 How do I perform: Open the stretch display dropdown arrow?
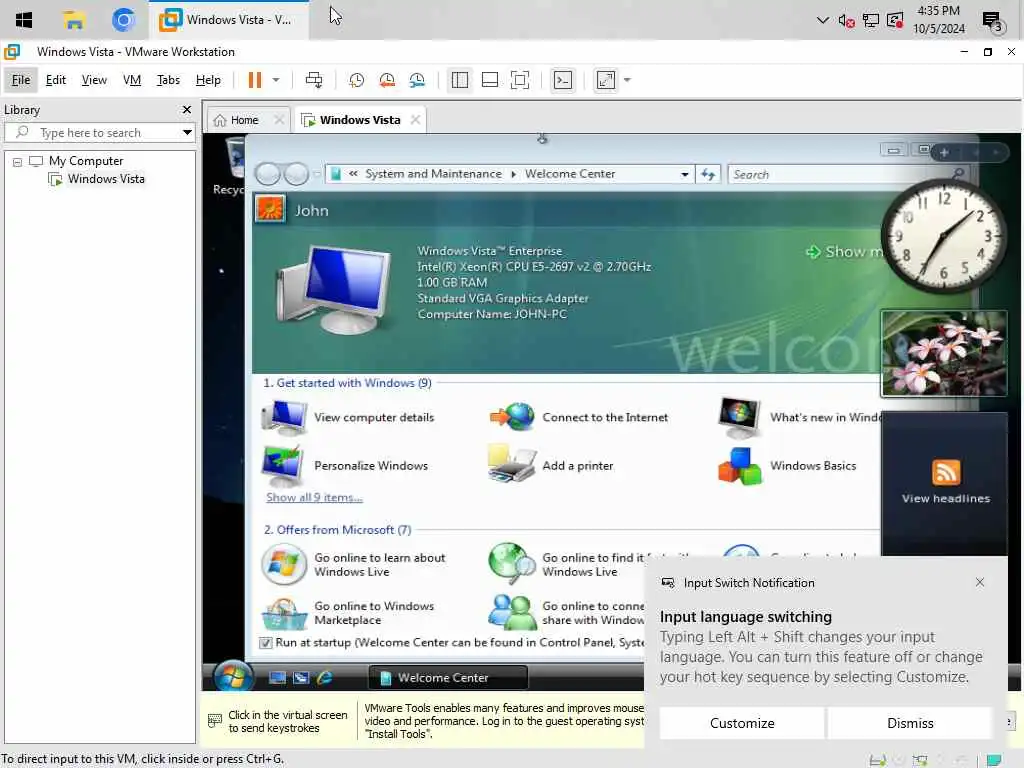(628, 80)
